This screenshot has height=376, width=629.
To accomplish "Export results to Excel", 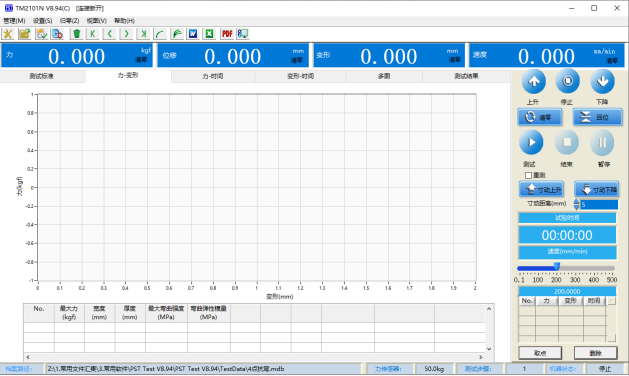I will 209,34.
